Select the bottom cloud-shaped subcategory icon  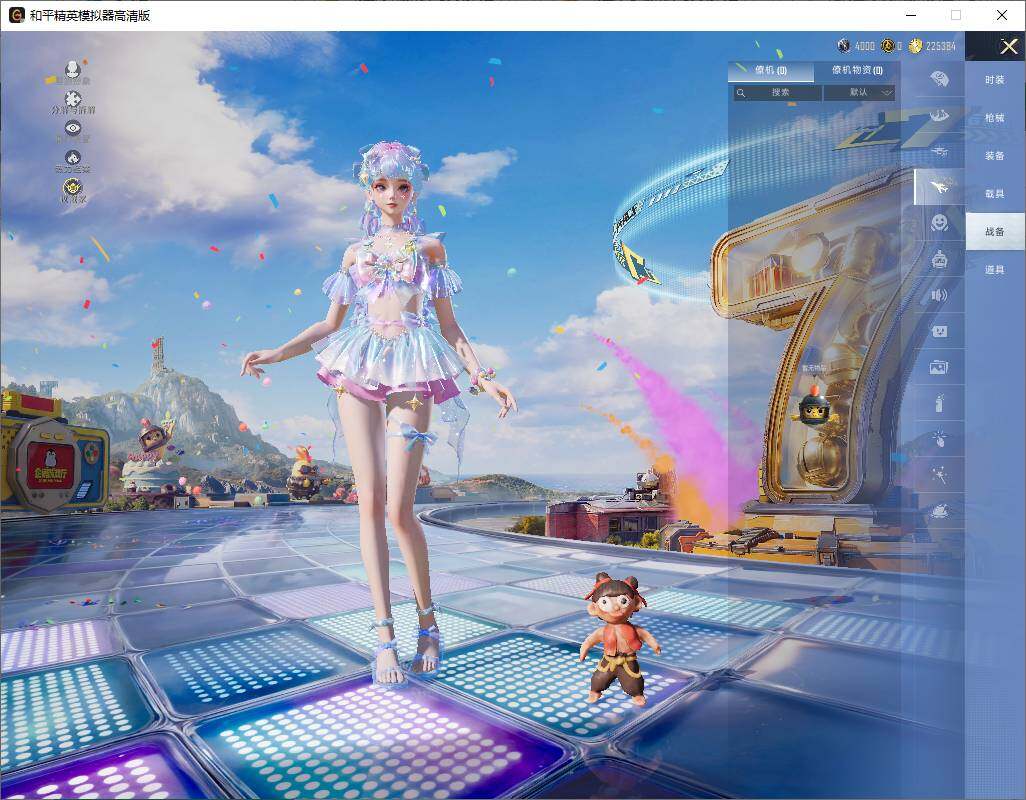940,511
